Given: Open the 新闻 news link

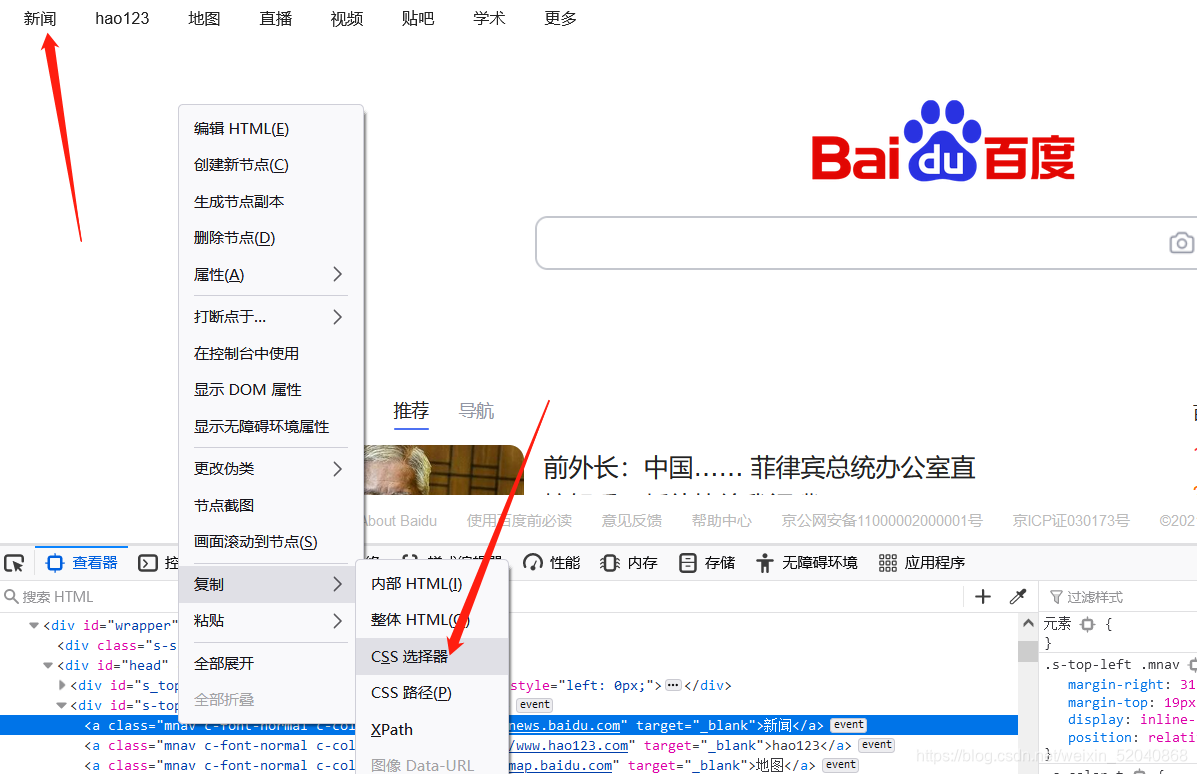Looking at the screenshot, I should point(40,18).
